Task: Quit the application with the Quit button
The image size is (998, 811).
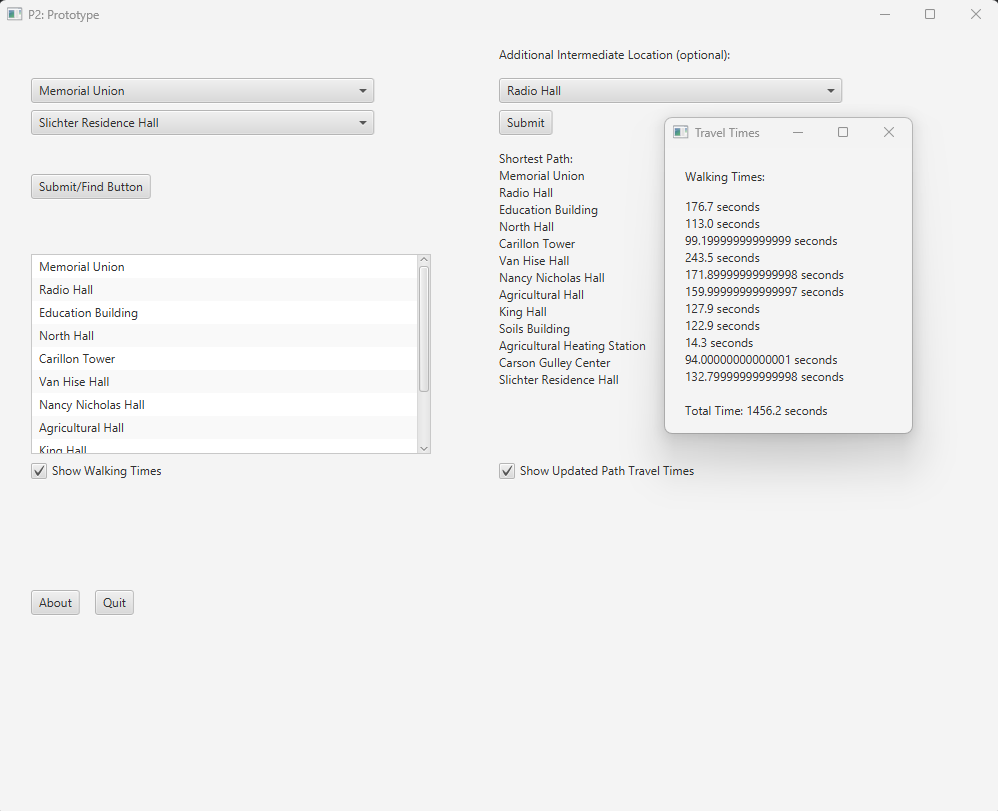Action: pos(114,603)
